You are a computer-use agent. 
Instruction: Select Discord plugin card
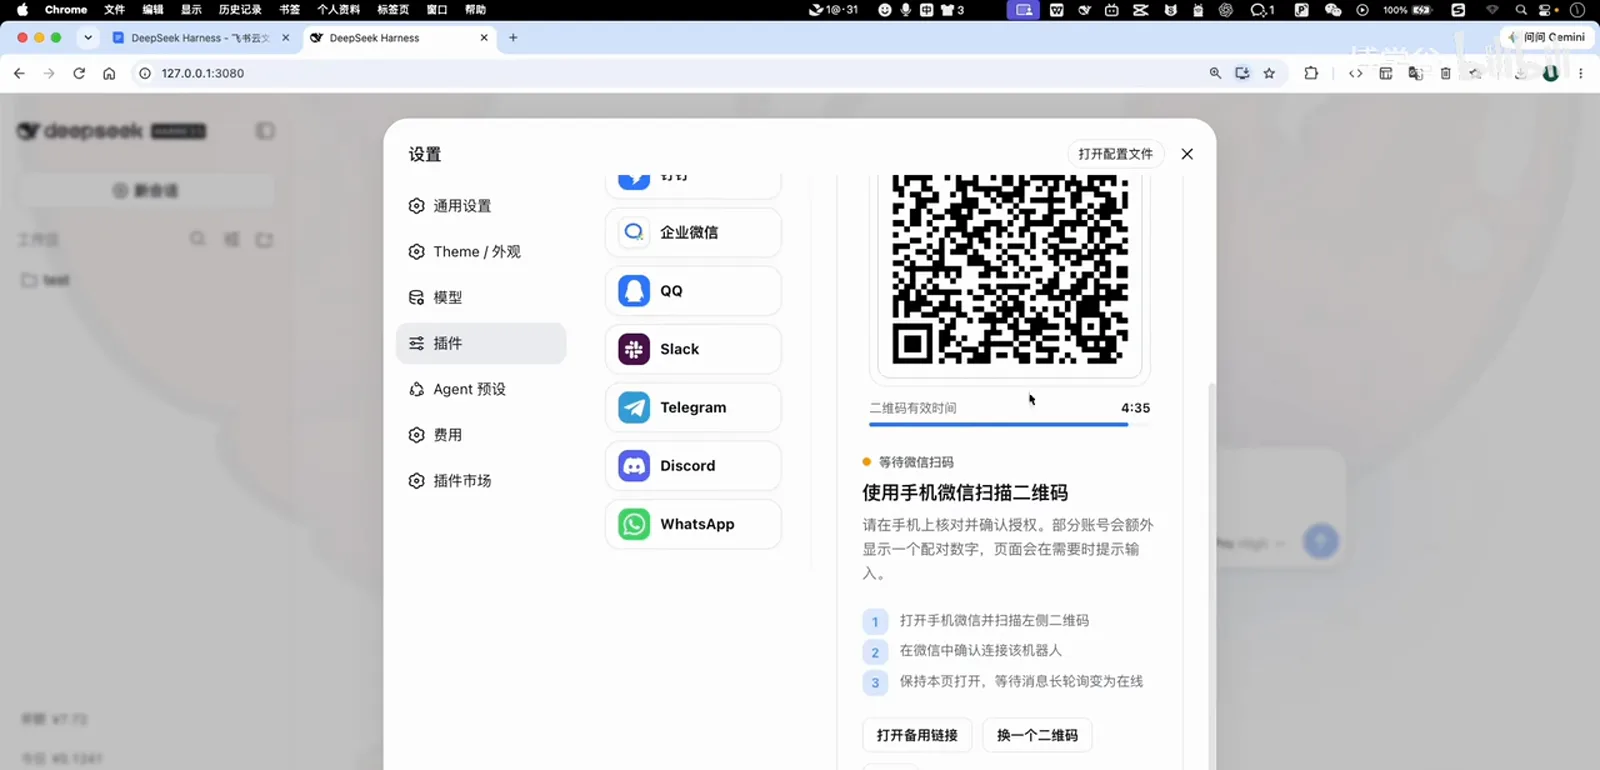pyautogui.click(x=693, y=466)
